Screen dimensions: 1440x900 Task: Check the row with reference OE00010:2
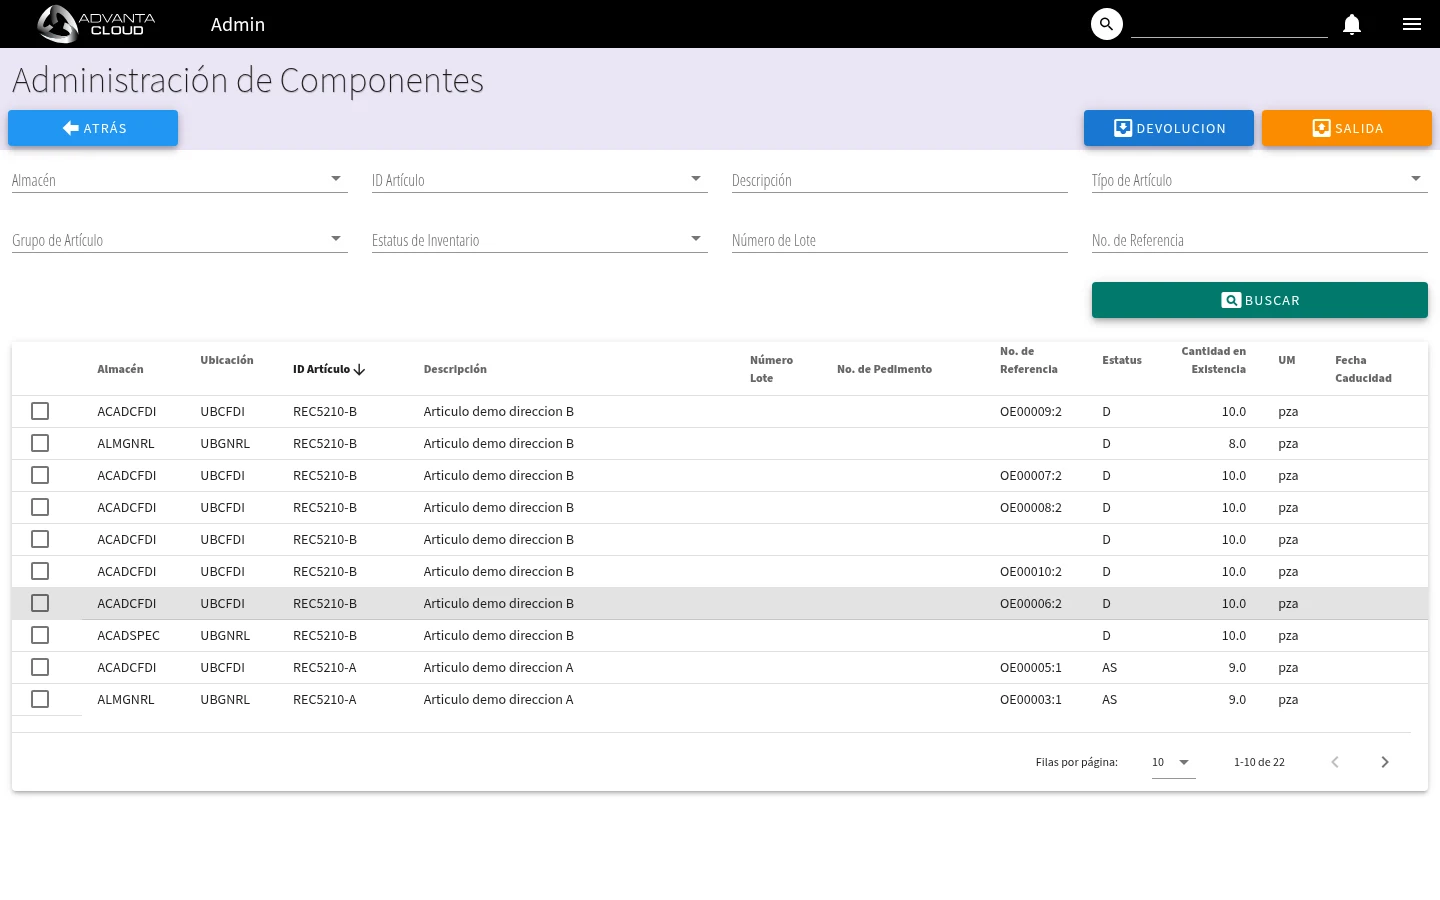coord(40,571)
